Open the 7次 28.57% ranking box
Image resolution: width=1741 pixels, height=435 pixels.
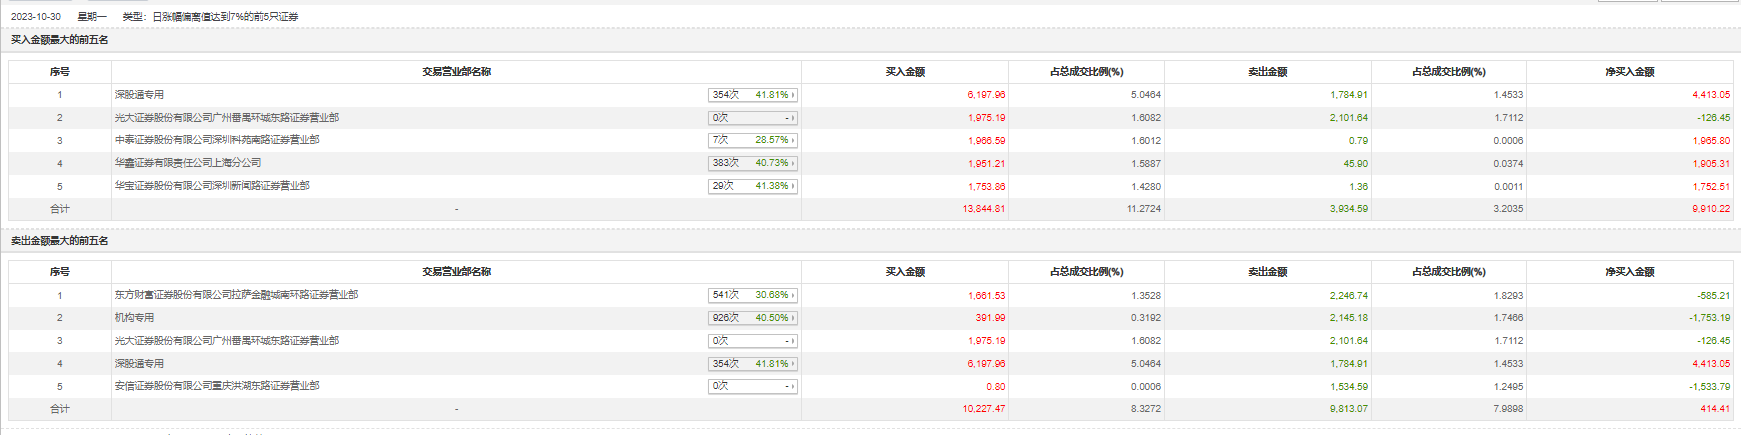pyautogui.click(x=752, y=140)
